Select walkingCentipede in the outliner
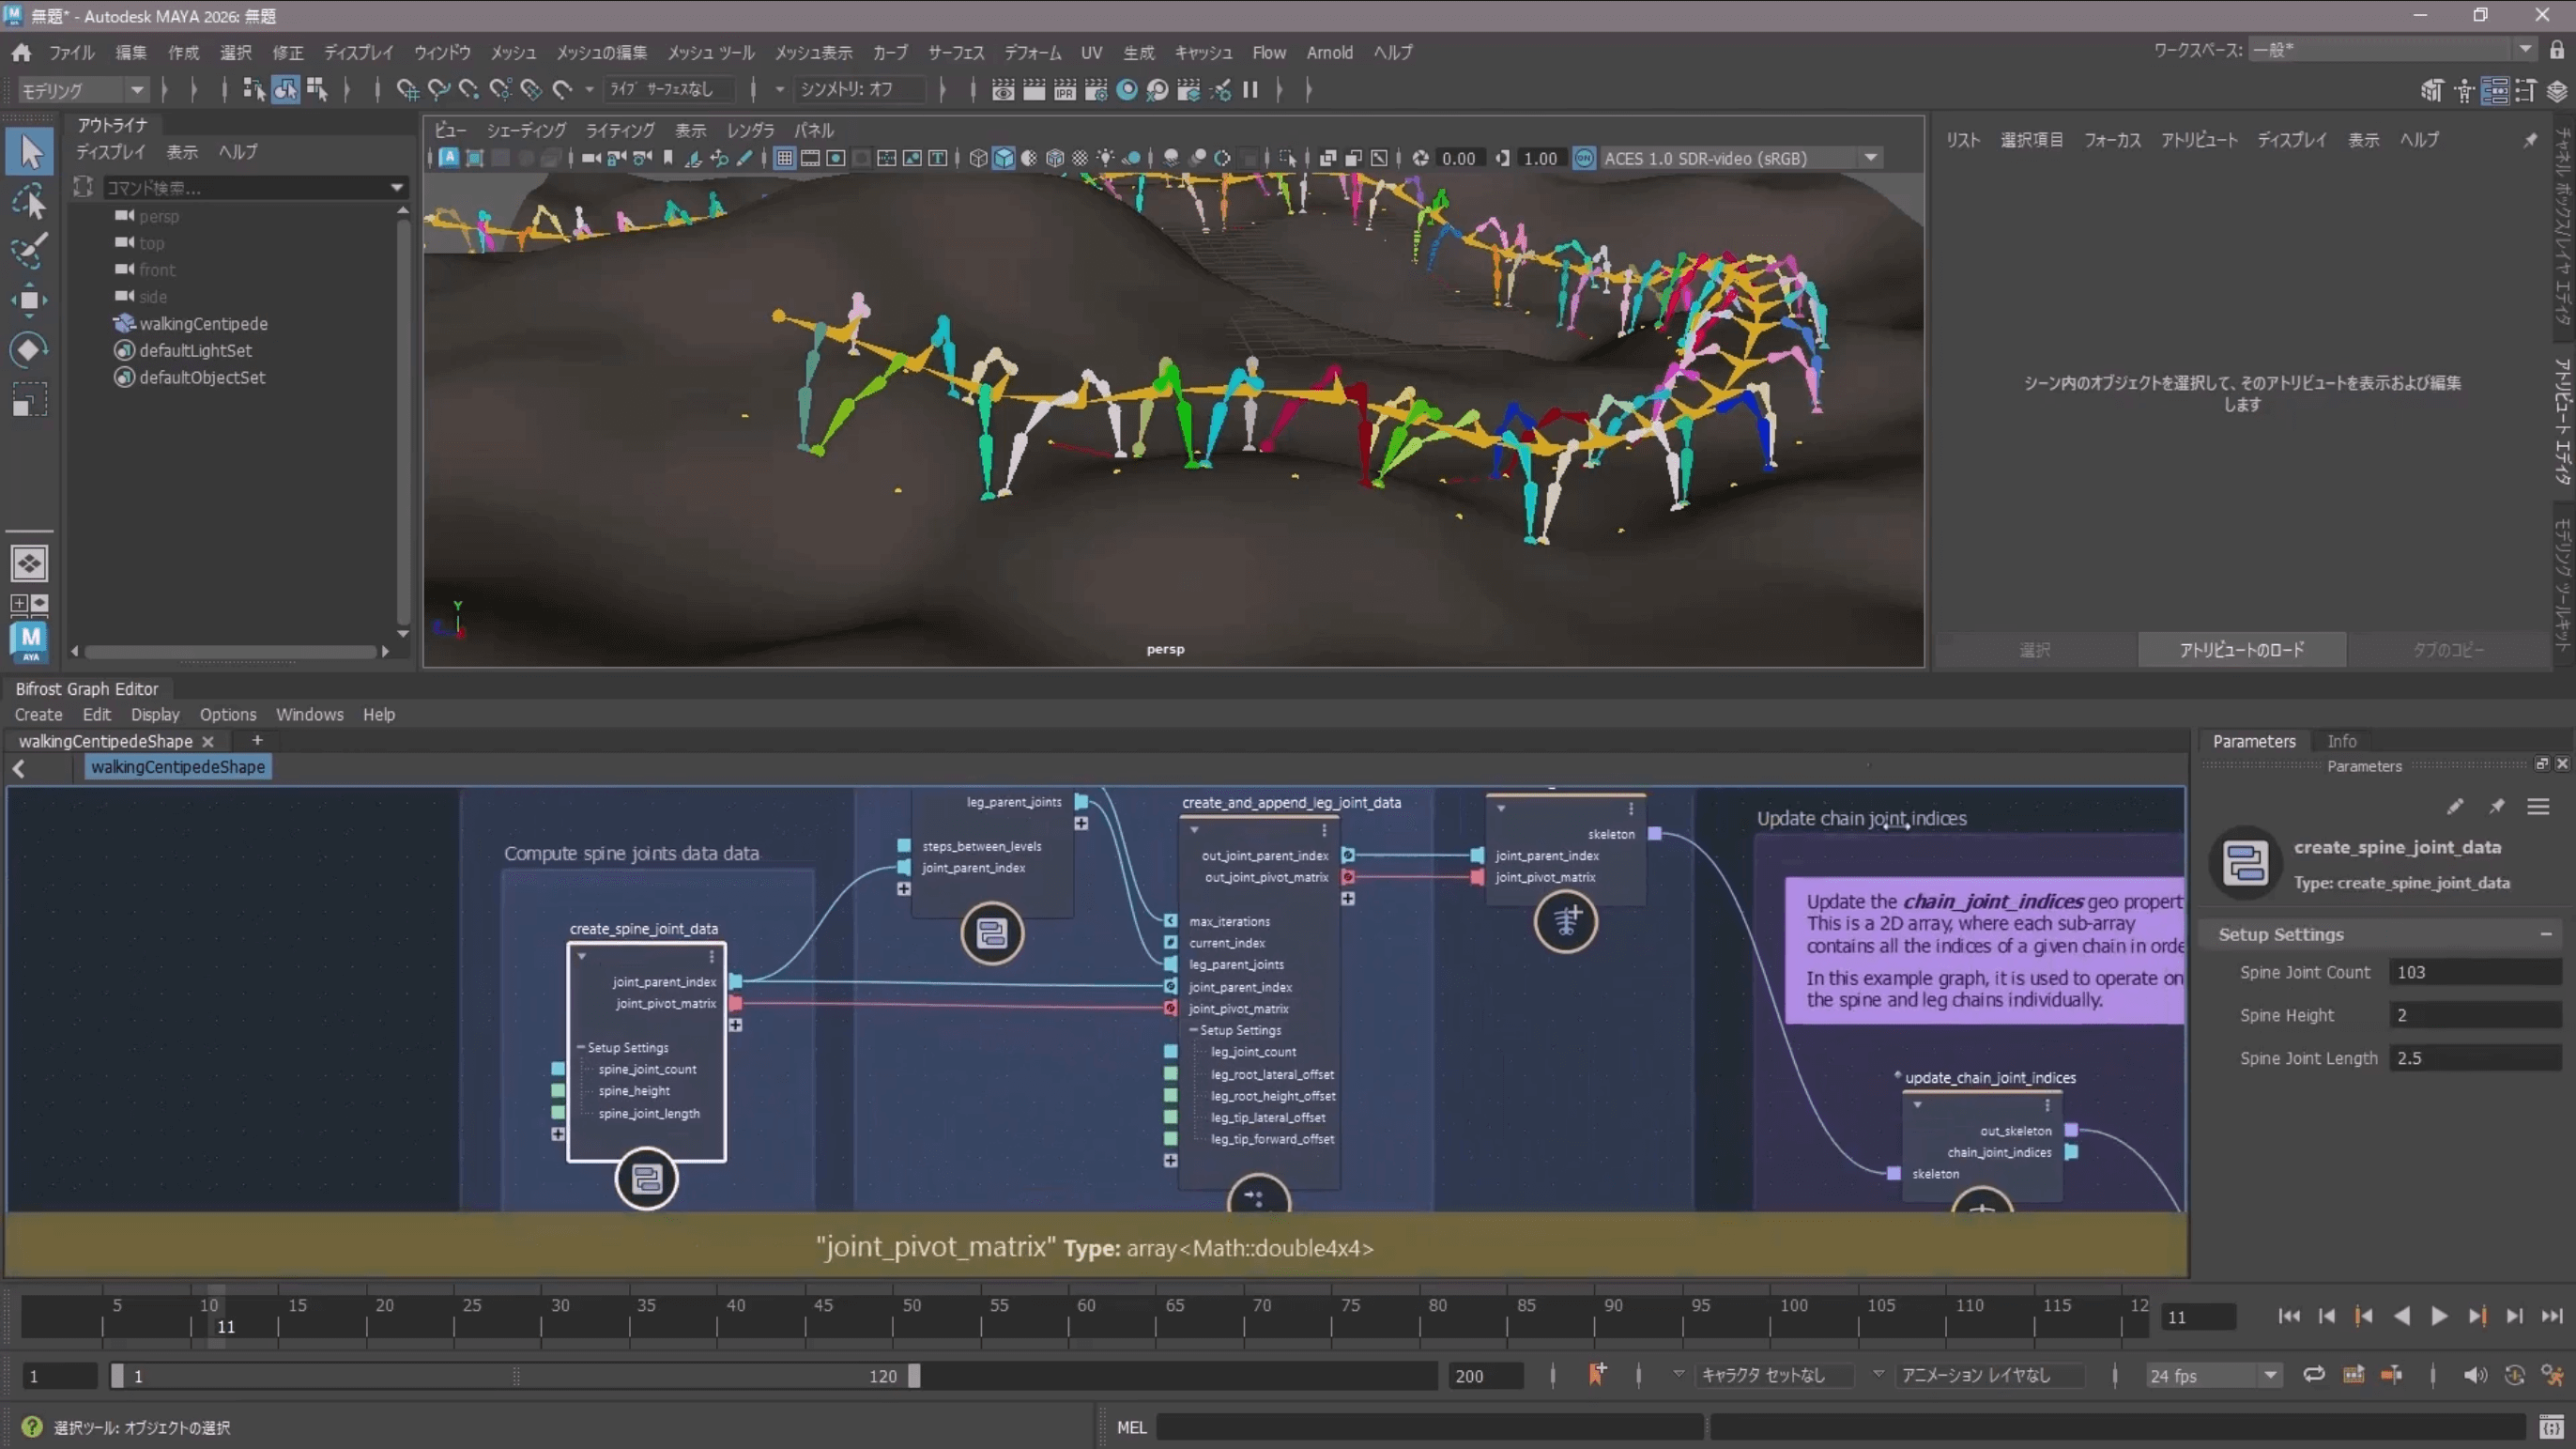 203,324
